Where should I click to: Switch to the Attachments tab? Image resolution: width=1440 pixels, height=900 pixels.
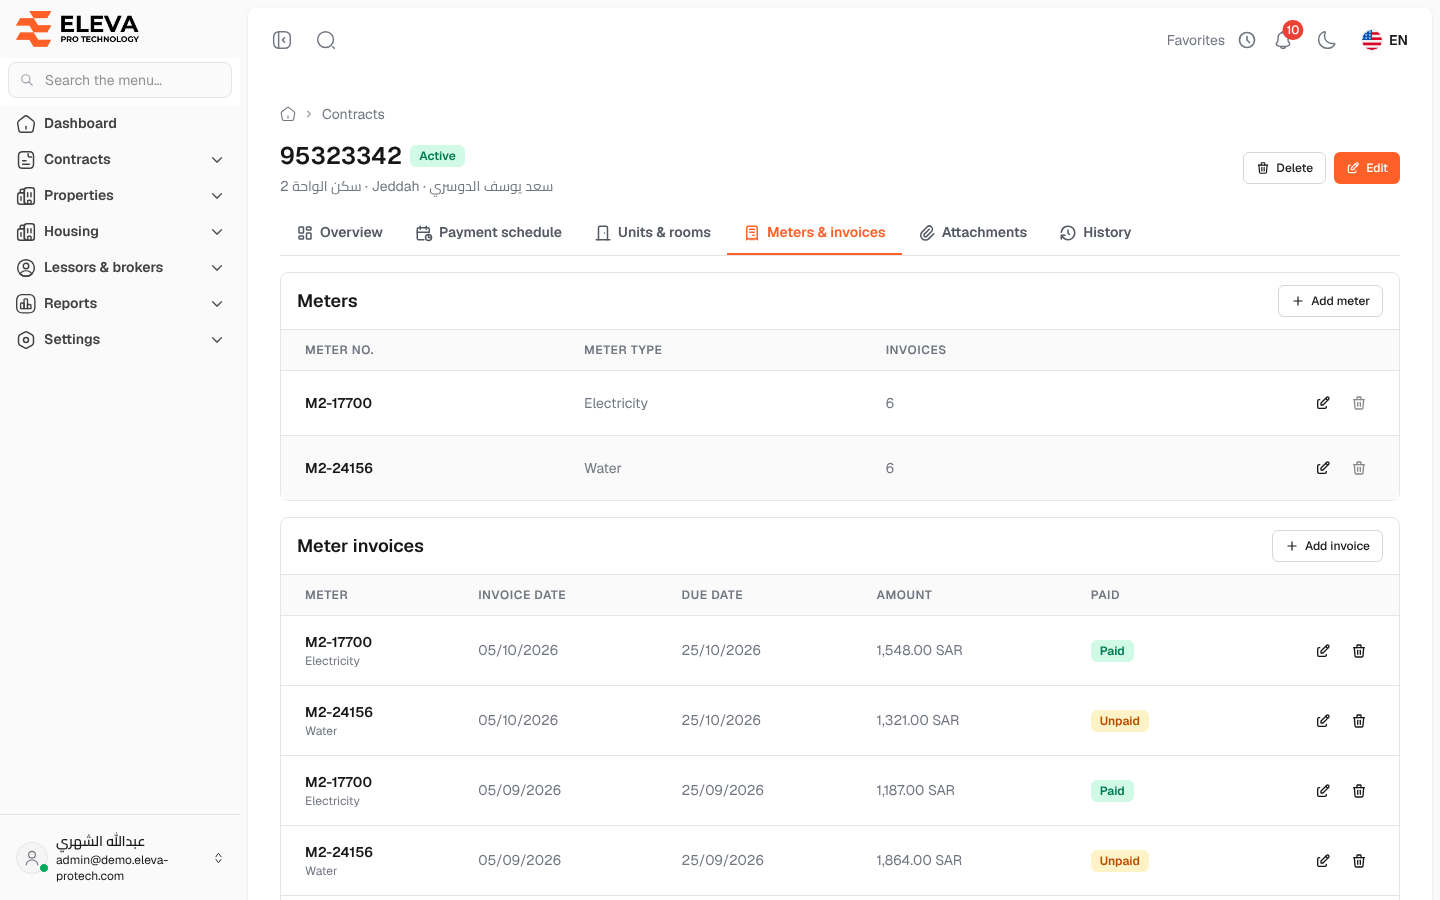(973, 233)
